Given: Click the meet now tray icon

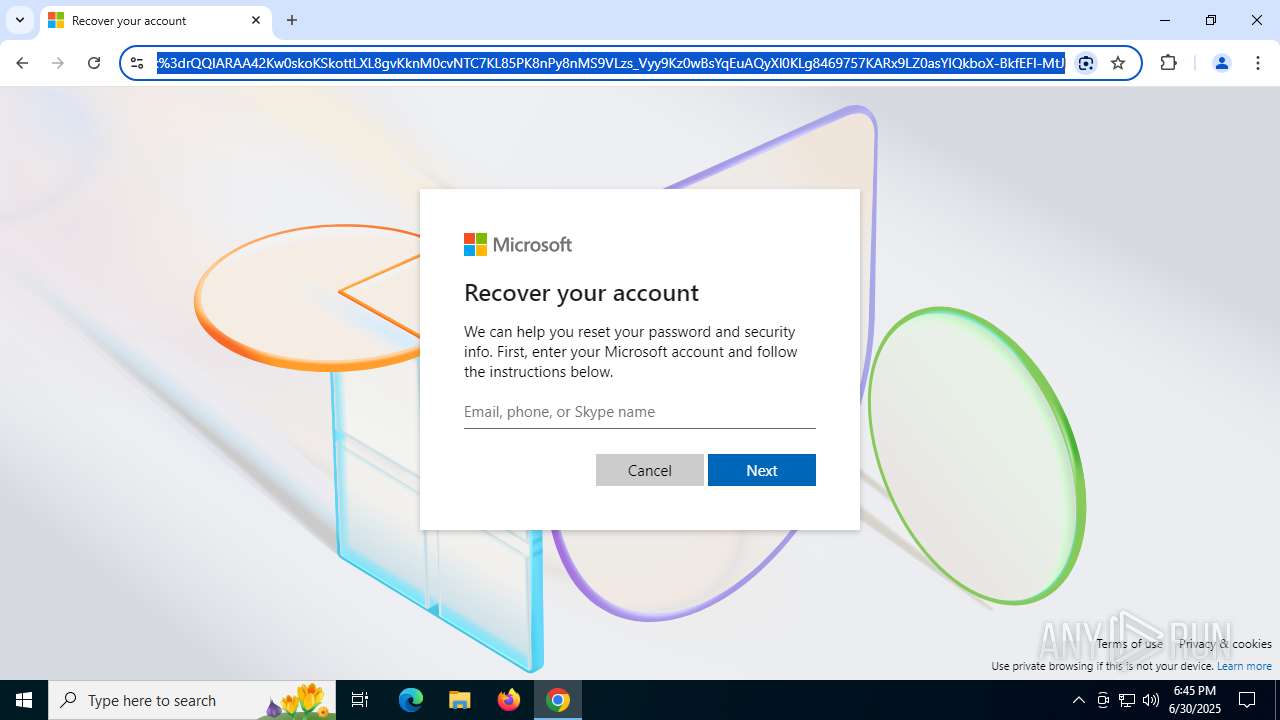Looking at the screenshot, I should [x=1103, y=700].
